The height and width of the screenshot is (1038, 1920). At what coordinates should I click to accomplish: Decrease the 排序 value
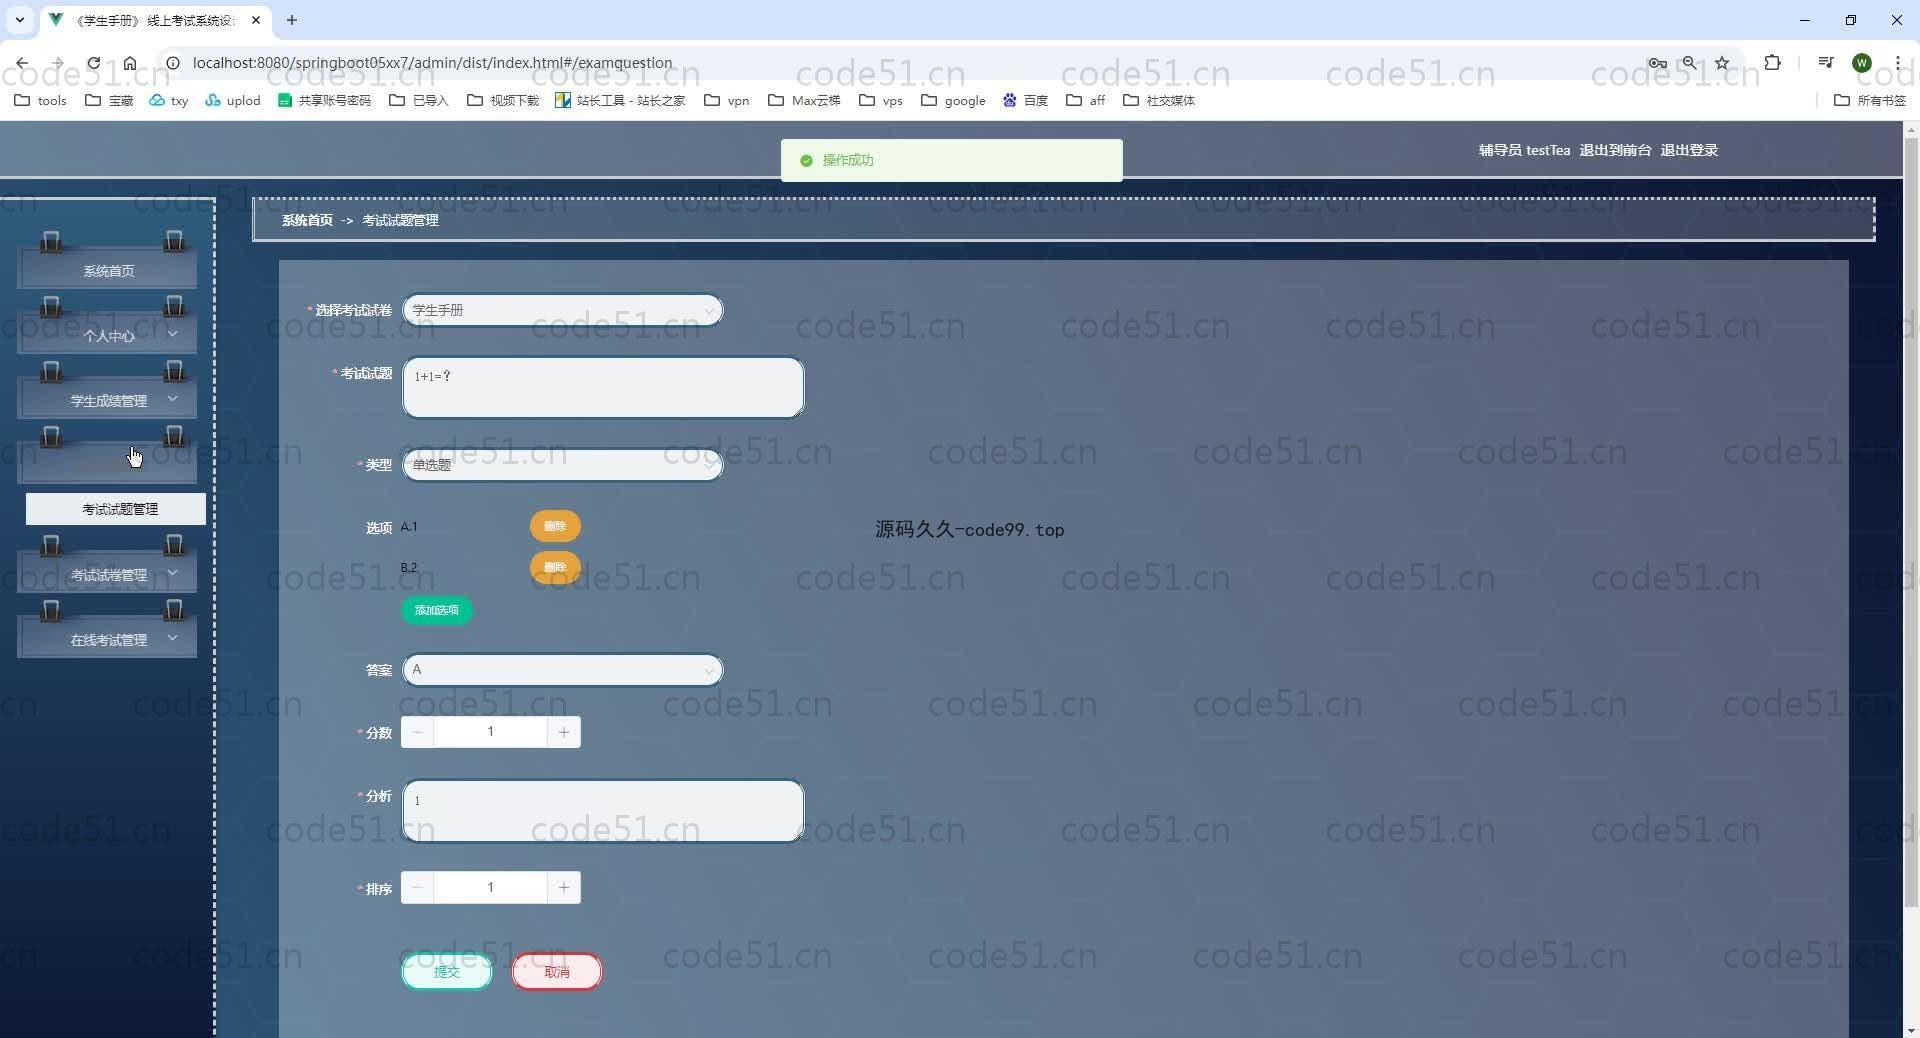[418, 888]
